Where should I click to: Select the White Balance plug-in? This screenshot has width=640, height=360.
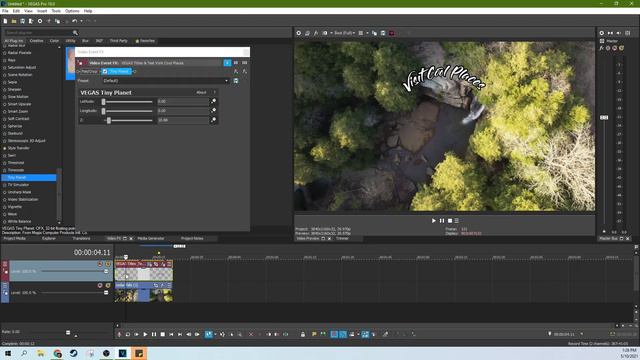pyautogui.click(x=19, y=222)
